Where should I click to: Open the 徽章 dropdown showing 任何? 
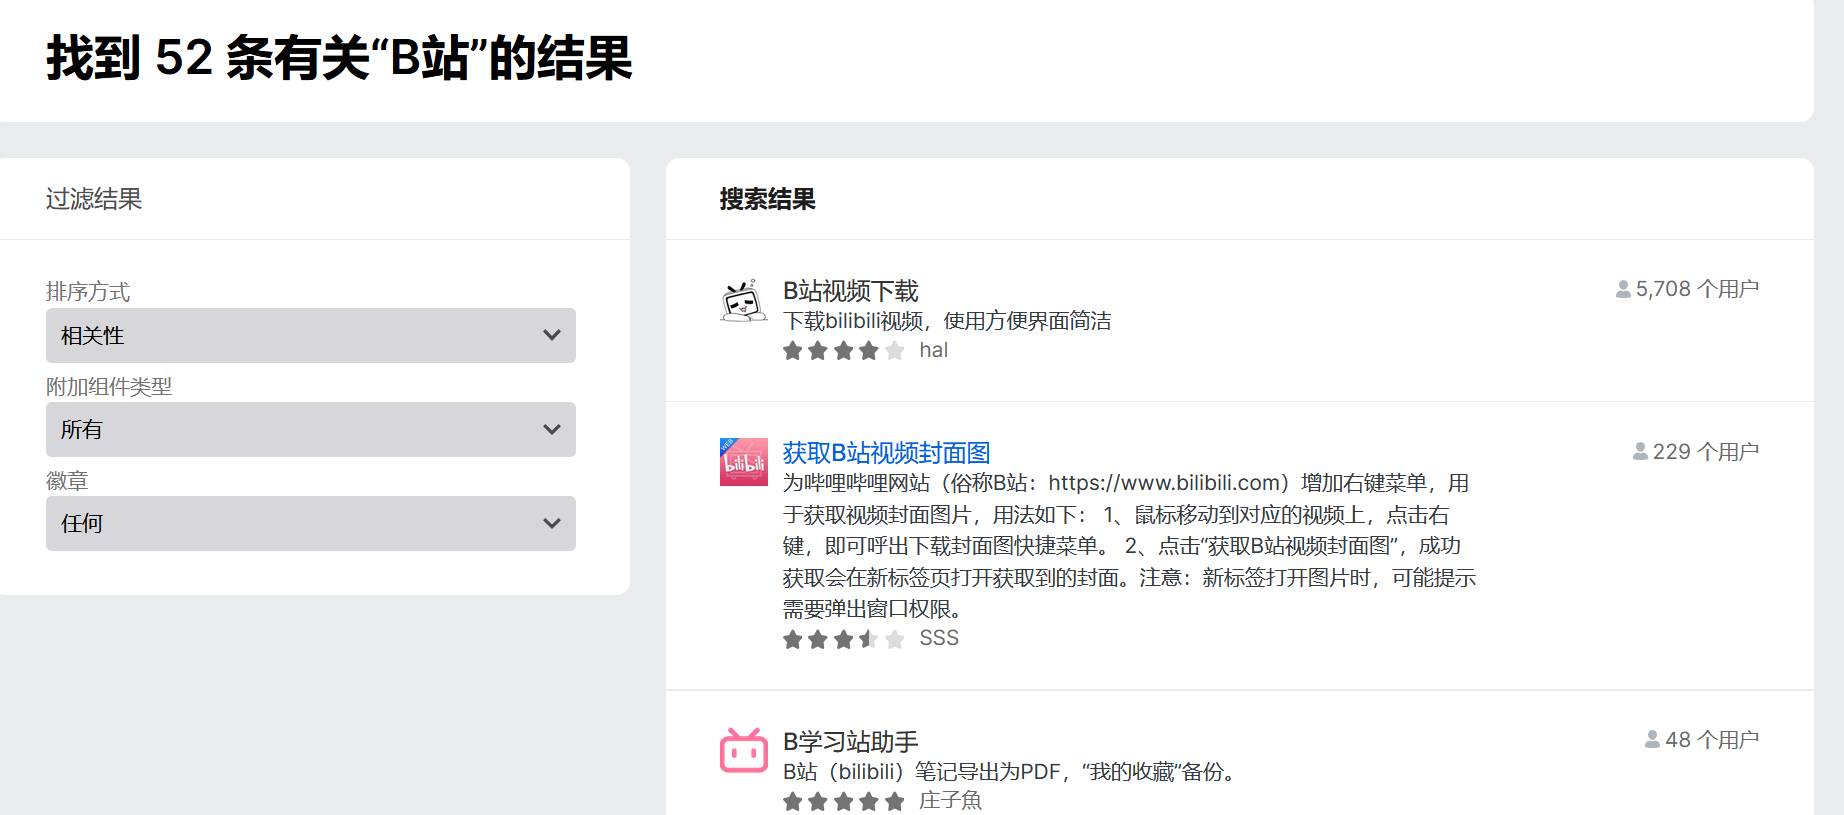(x=311, y=523)
